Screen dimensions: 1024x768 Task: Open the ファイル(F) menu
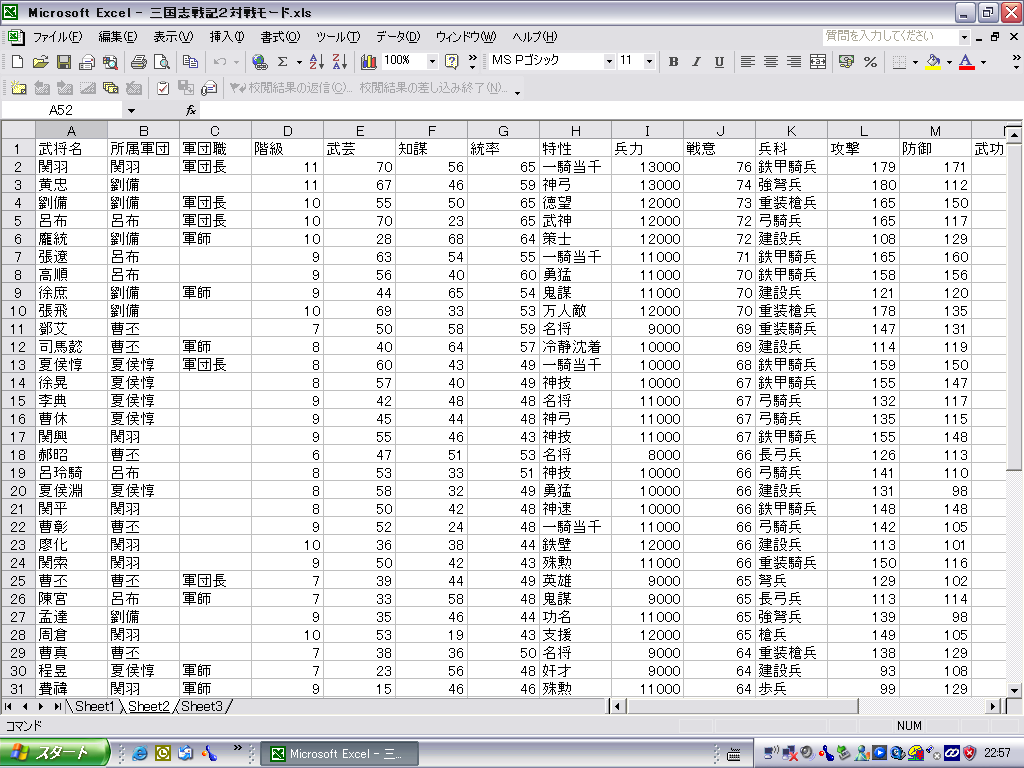coord(57,37)
